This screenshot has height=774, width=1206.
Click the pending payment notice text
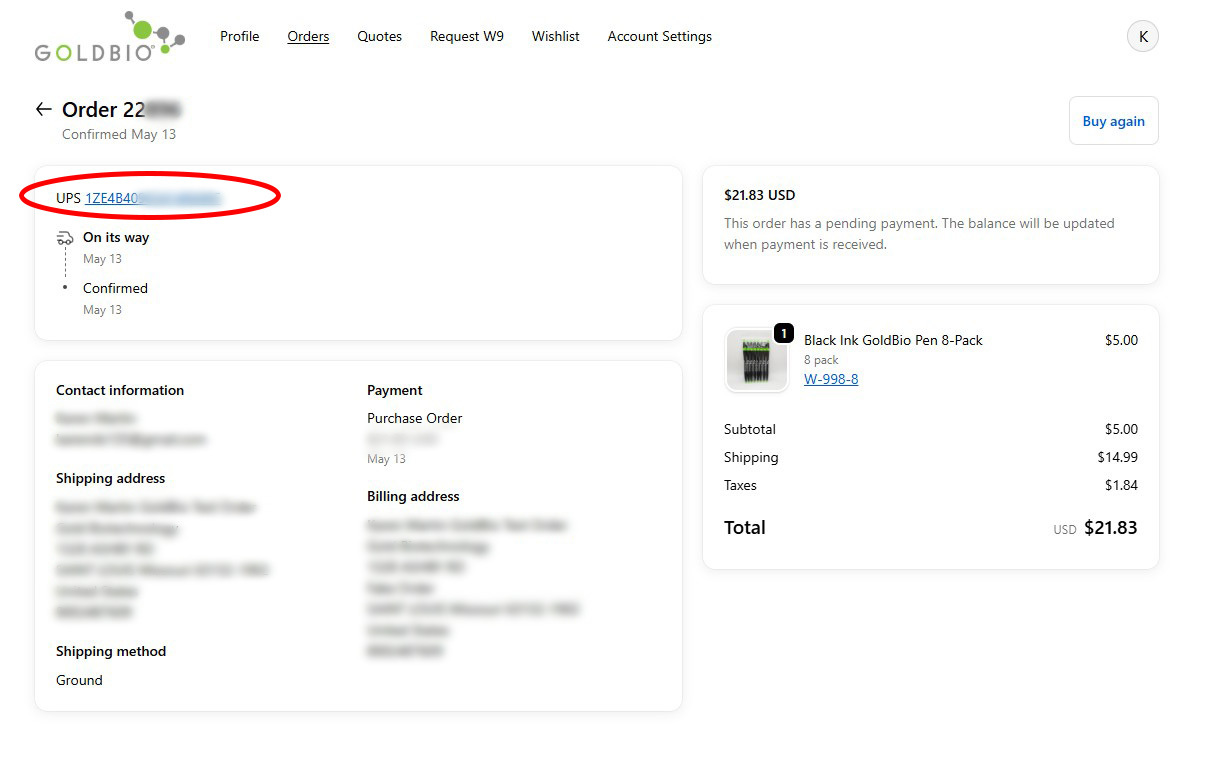(919, 233)
